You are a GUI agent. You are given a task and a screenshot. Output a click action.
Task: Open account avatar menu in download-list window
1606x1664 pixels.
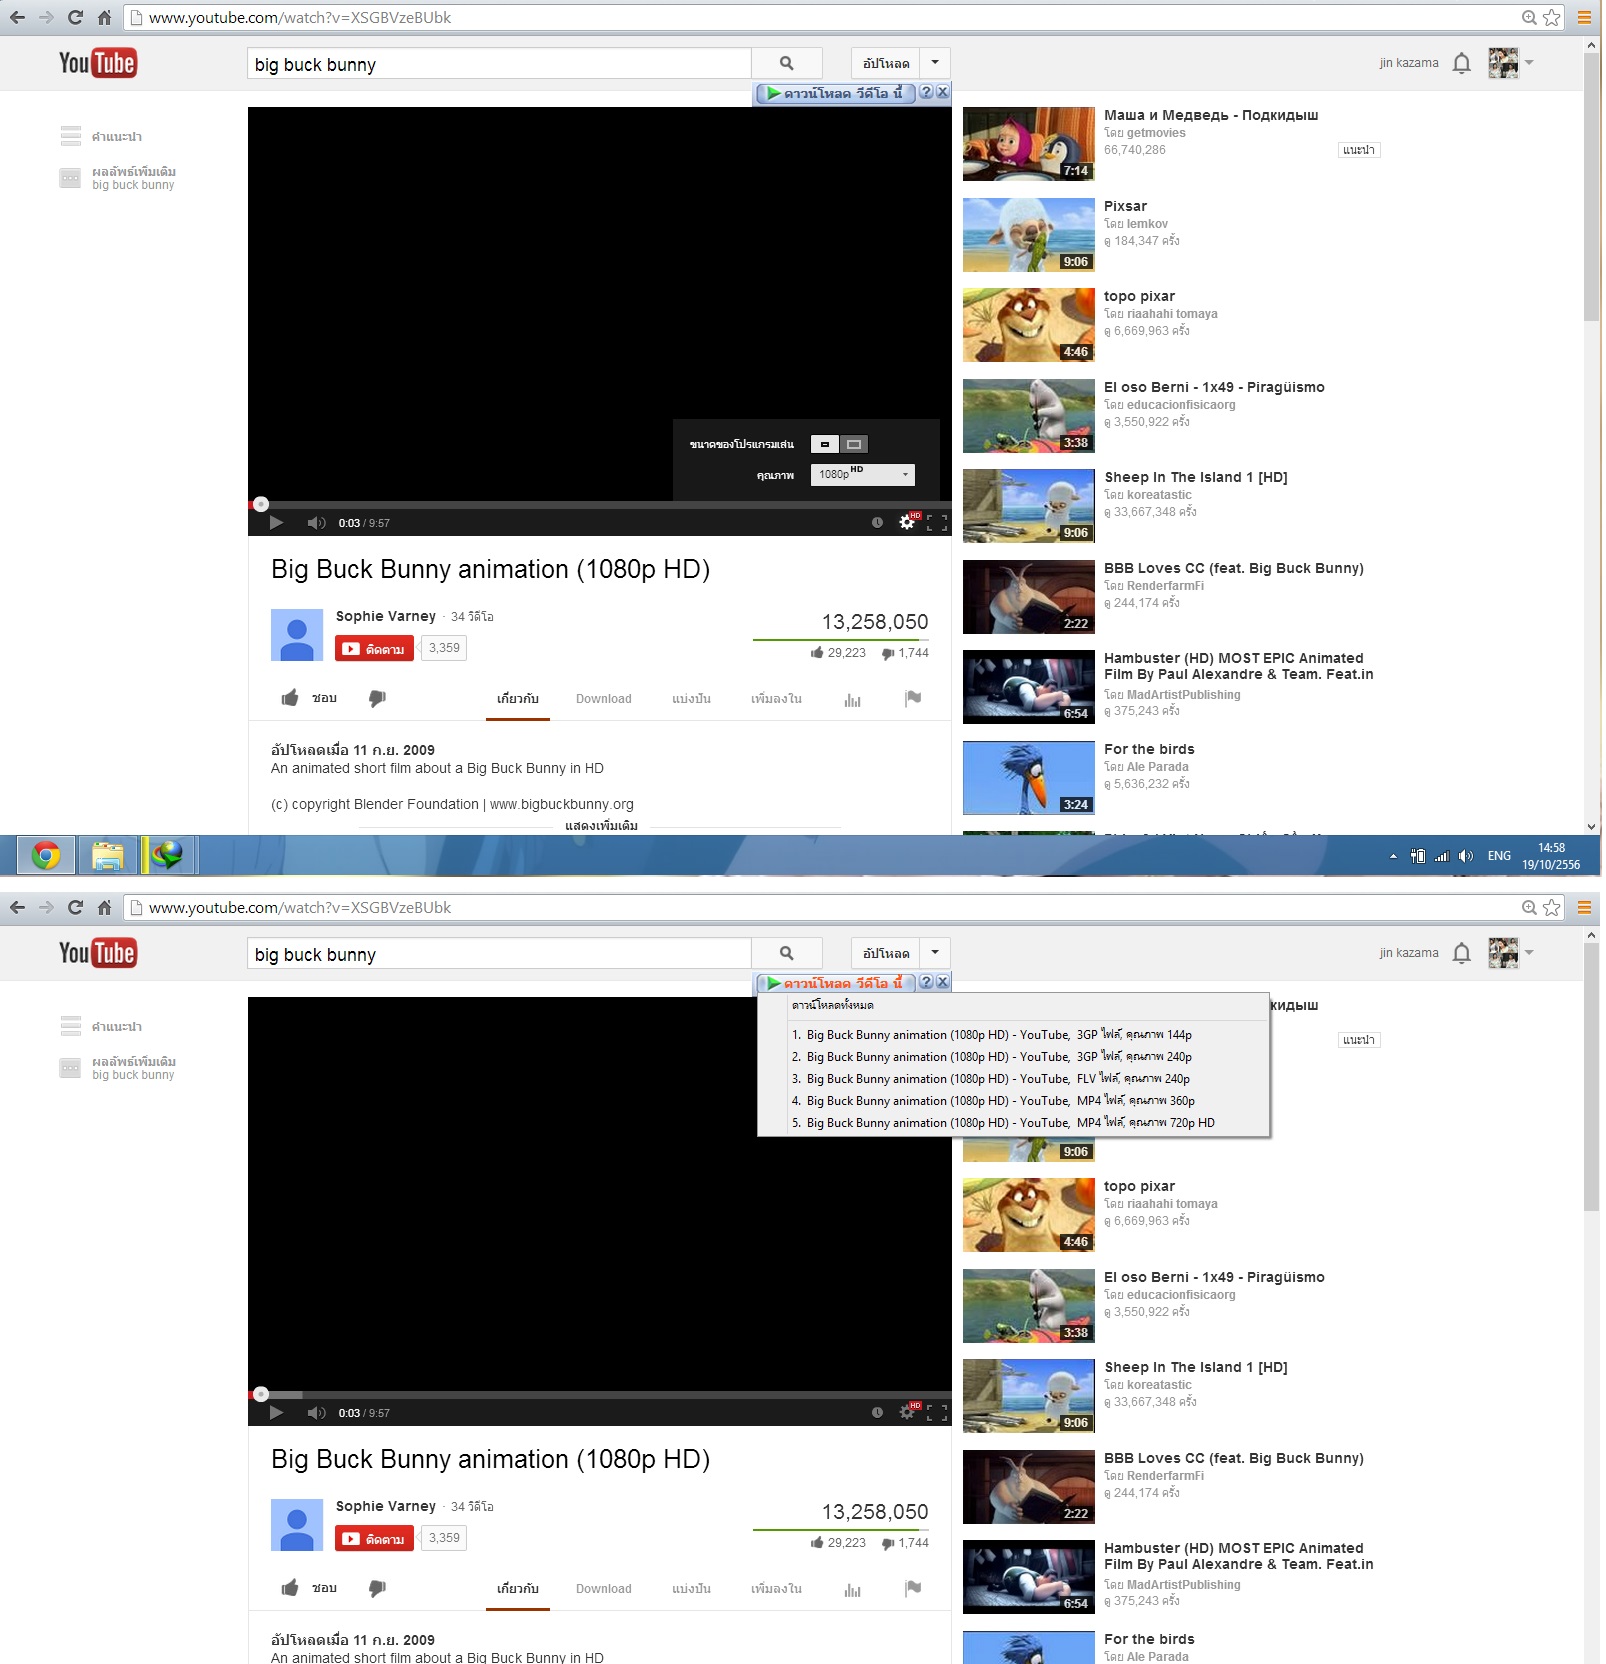tap(1511, 953)
